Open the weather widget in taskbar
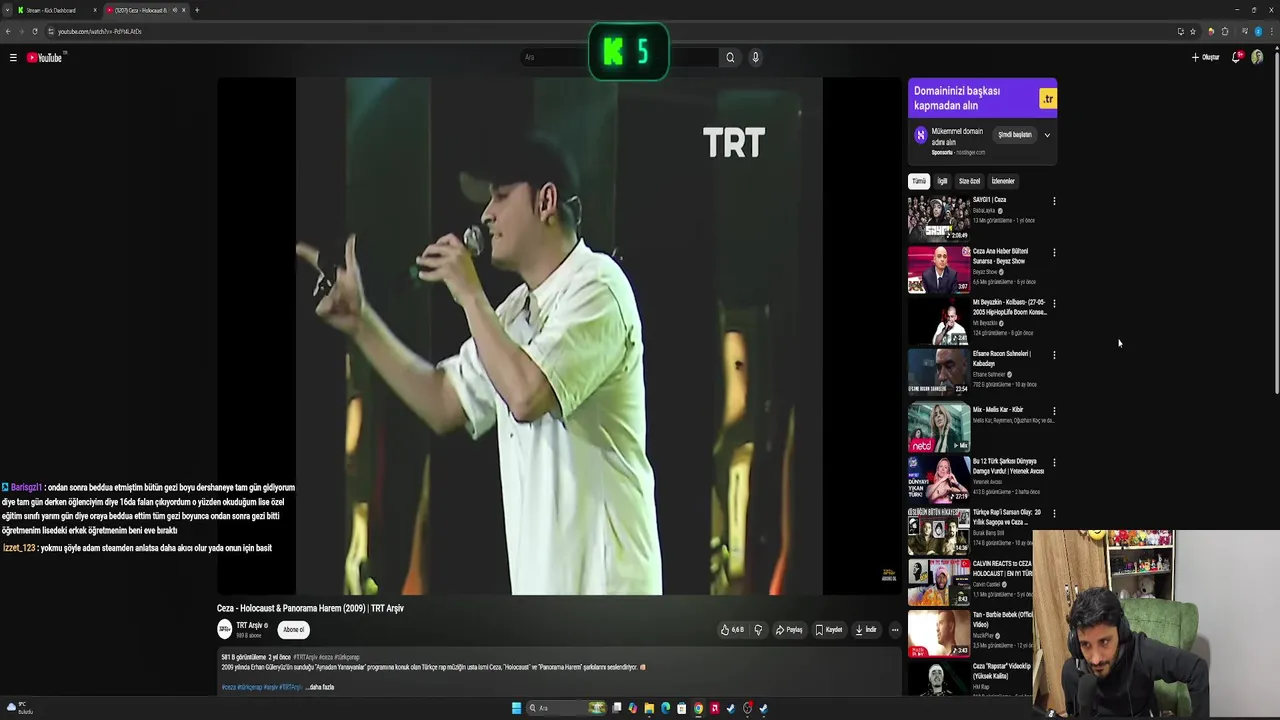 19,708
